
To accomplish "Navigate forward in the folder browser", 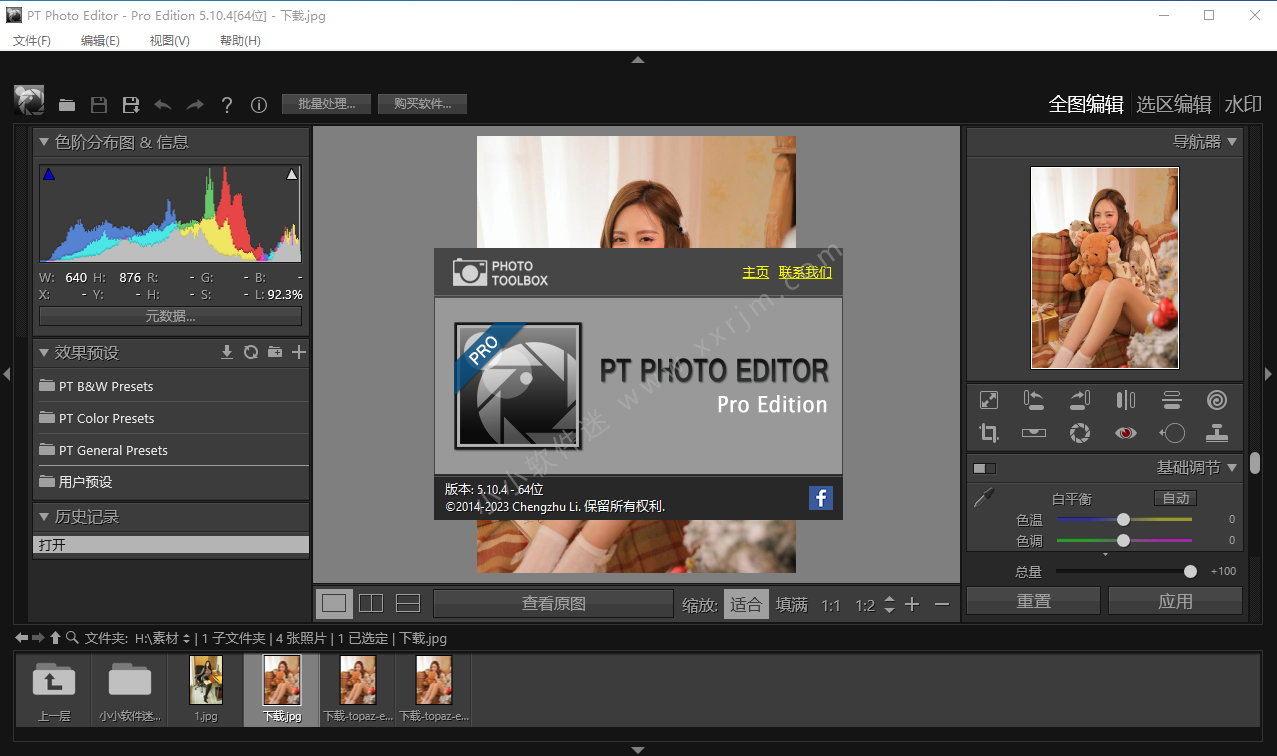I will 39,638.
